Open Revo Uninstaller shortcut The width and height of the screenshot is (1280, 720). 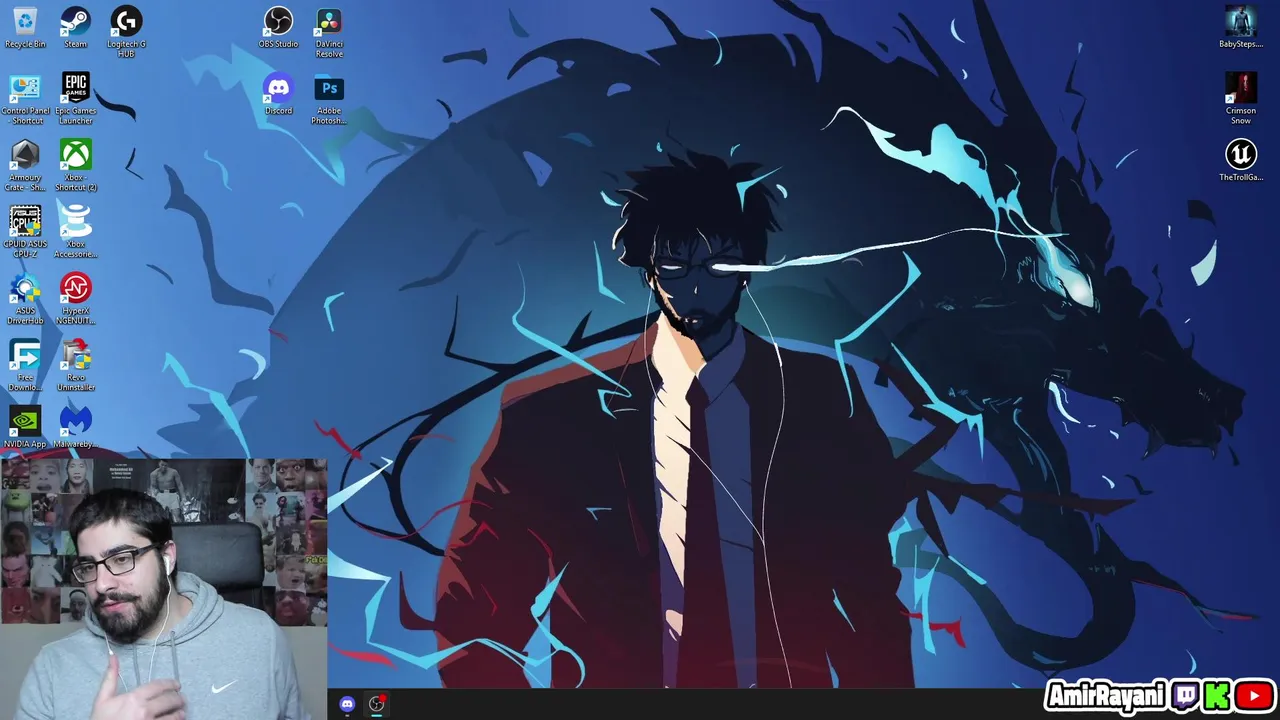tap(76, 365)
